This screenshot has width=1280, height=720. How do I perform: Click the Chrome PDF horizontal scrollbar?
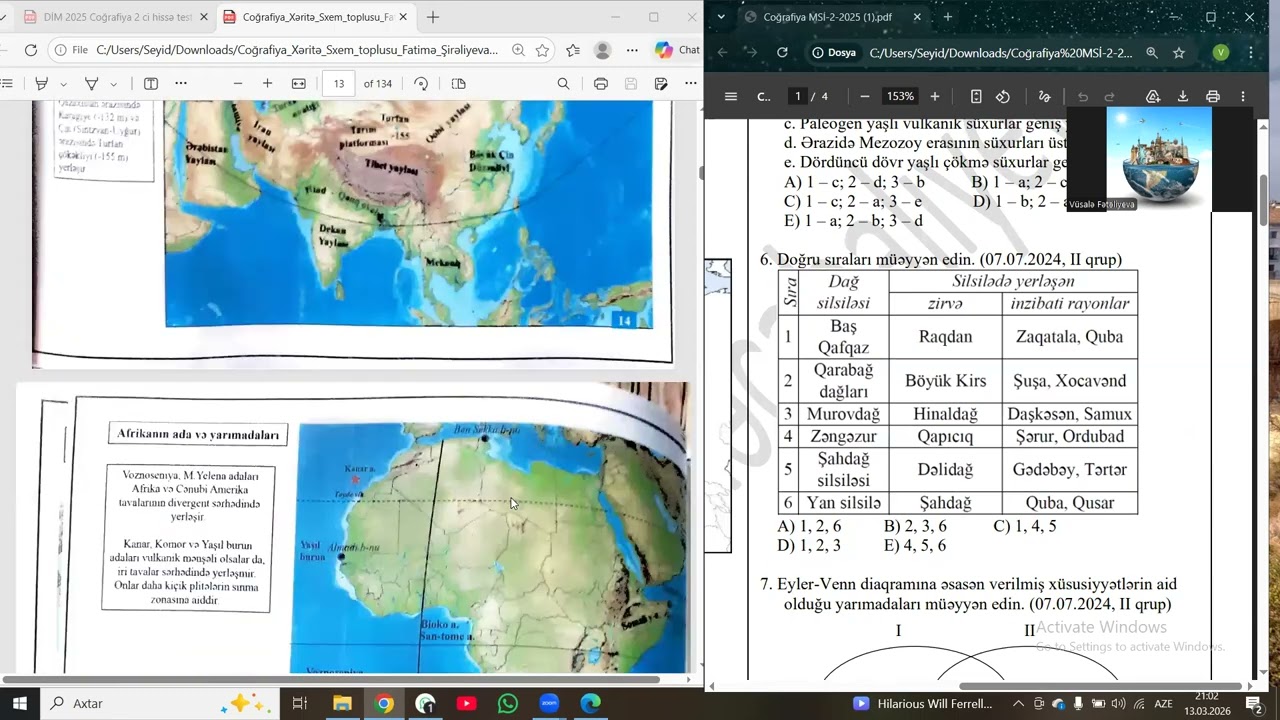1100,686
